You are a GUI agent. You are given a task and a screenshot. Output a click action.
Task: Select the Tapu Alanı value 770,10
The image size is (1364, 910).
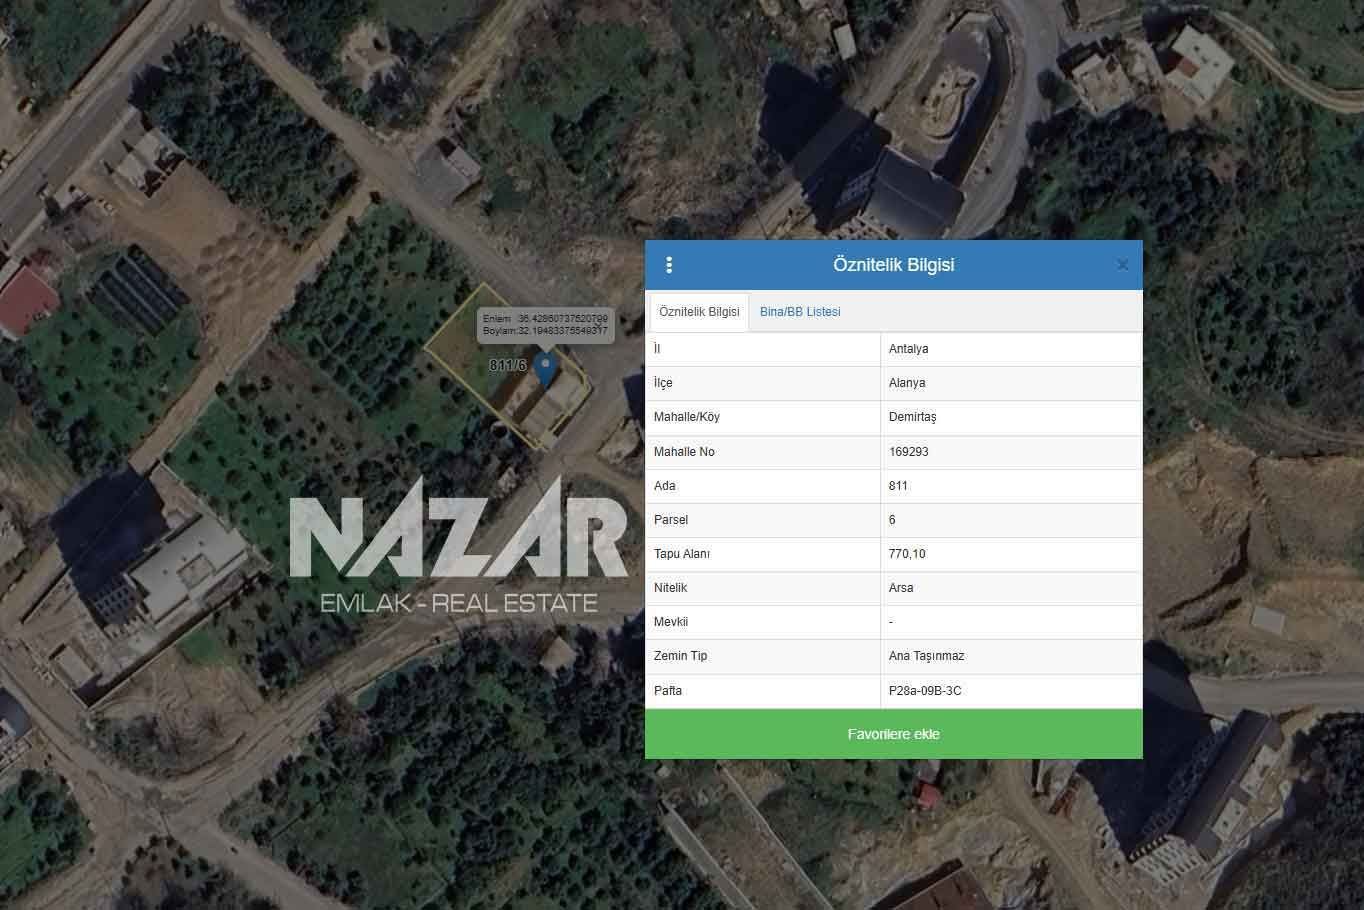[907, 554]
